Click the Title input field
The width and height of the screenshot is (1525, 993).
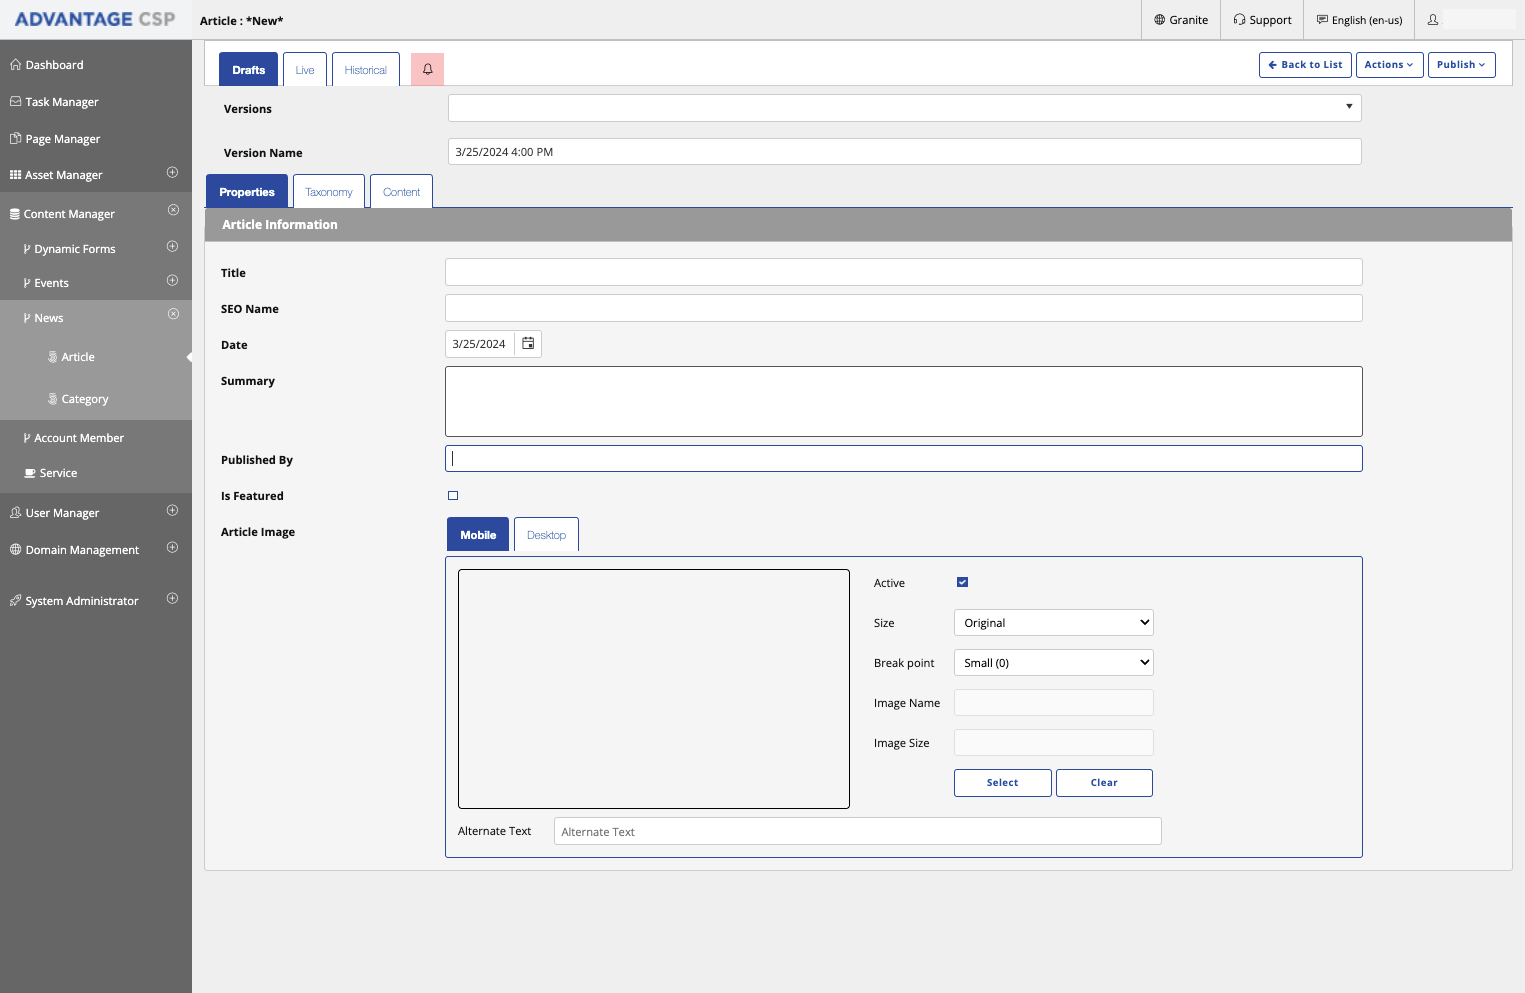pos(903,272)
